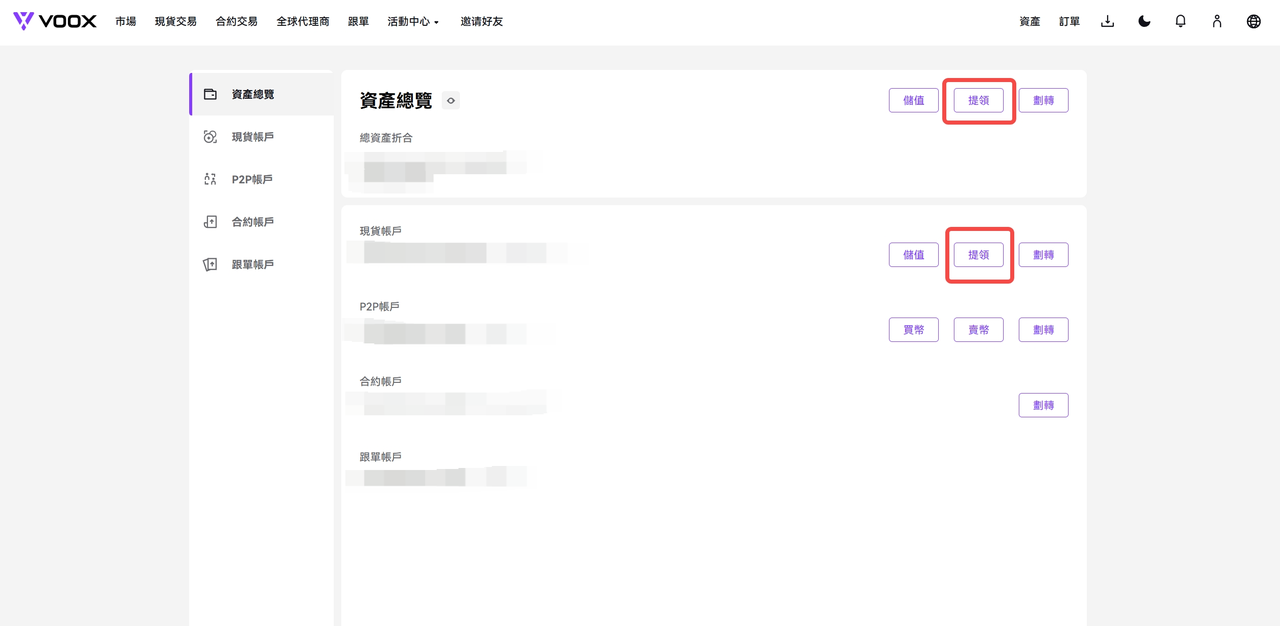This screenshot has width=1280, height=626.
Task: Switch to 現貨帳戶 in the sidebar
Action: 261,137
